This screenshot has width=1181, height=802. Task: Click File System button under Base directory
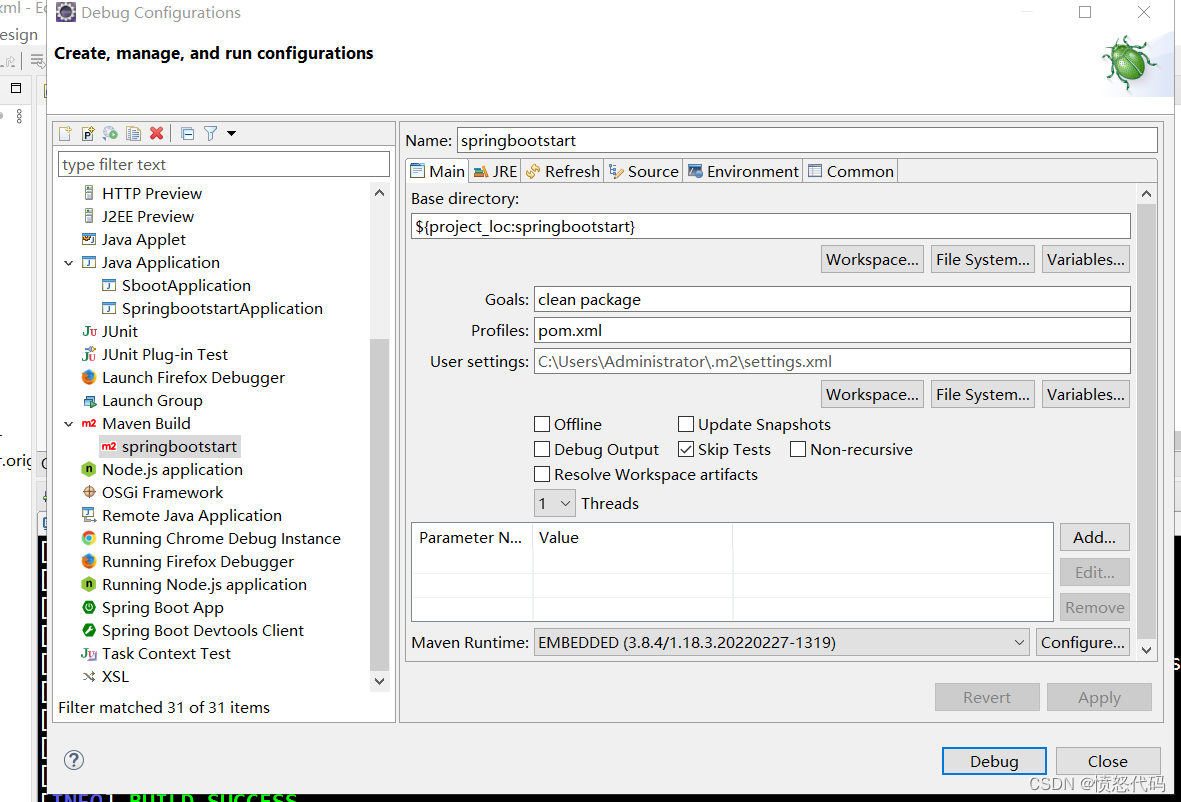coord(983,260)
